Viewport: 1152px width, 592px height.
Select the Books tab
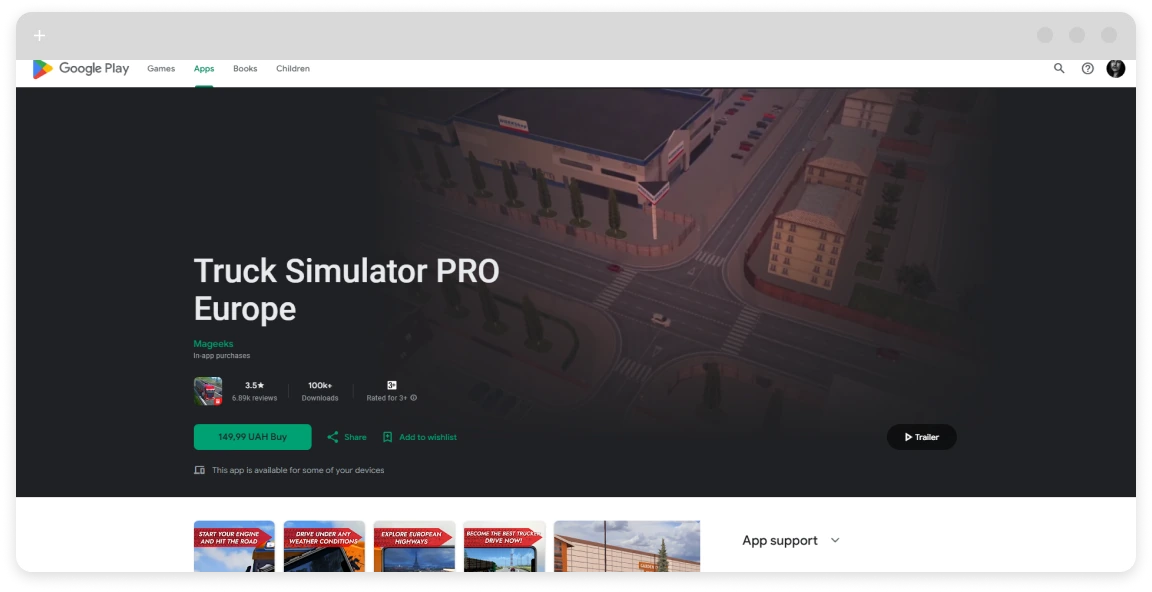point(245,69)
